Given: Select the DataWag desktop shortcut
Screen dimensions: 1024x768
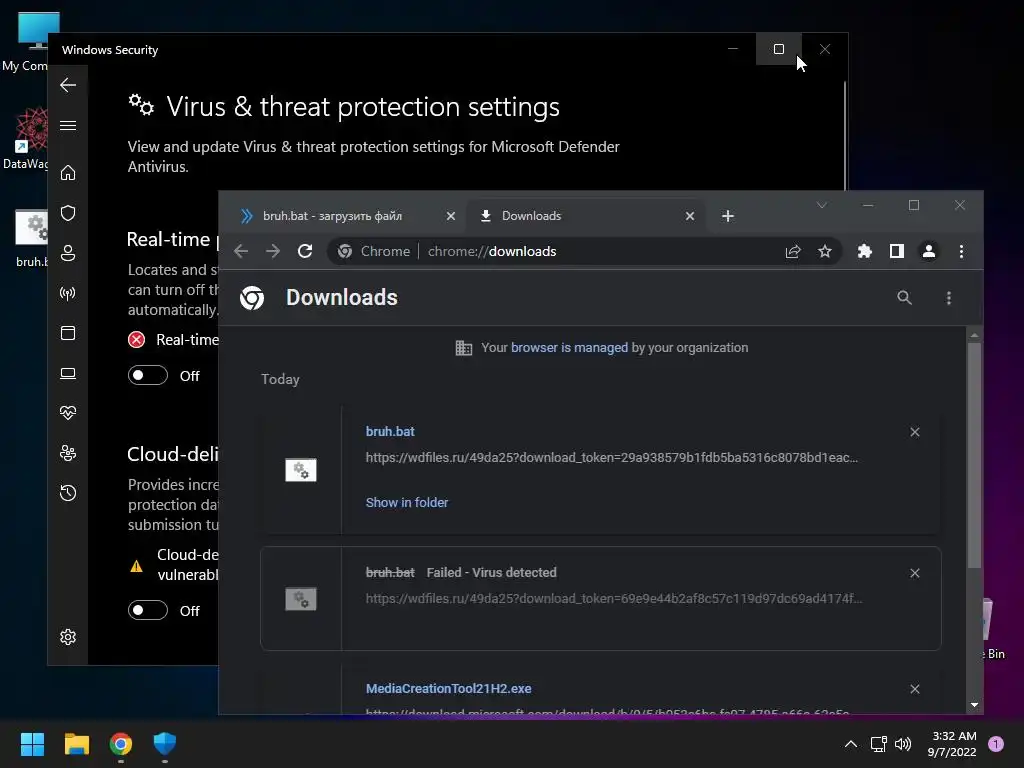Looking at the screenshot, I should [25, 139].
